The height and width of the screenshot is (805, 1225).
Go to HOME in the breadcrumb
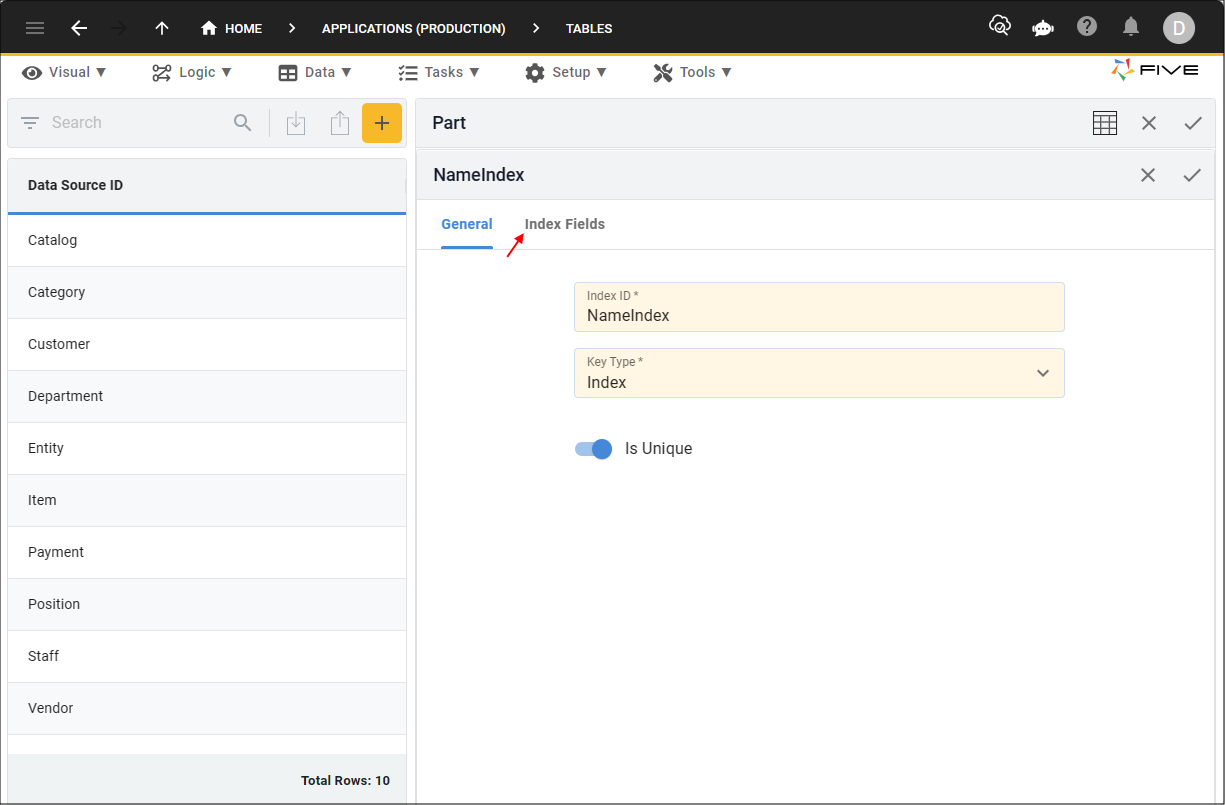click(232, 28)
